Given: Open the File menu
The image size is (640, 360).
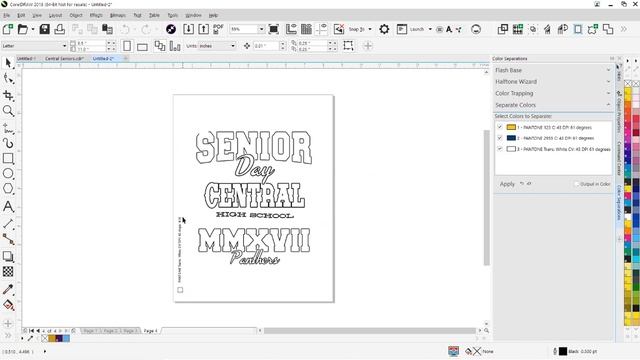Looking at the screenshot, I should (x=7, y=15).
